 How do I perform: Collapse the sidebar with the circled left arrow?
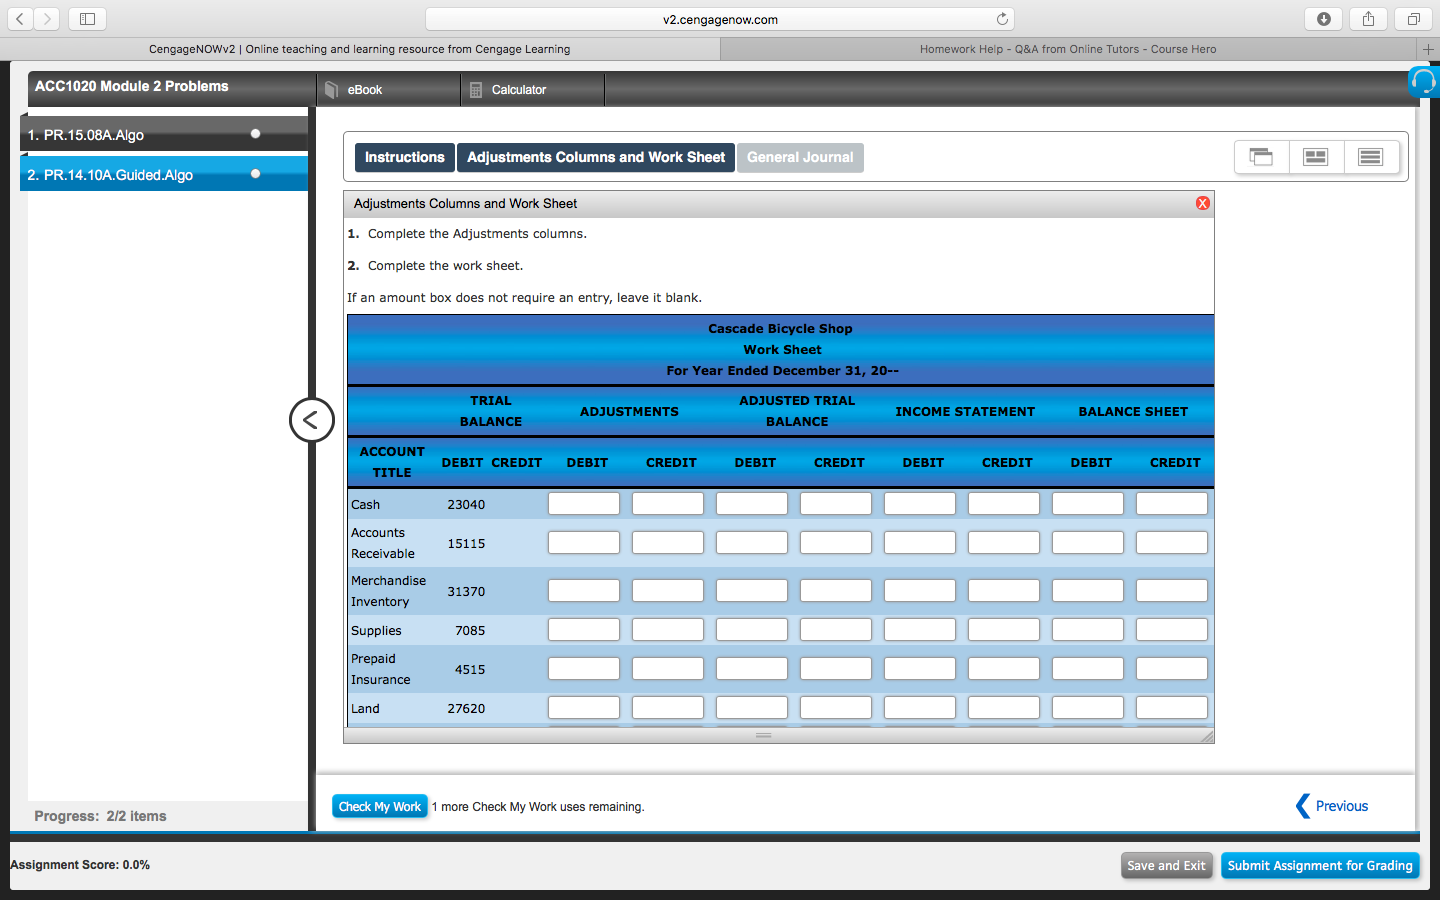click(x=311, y=420)
